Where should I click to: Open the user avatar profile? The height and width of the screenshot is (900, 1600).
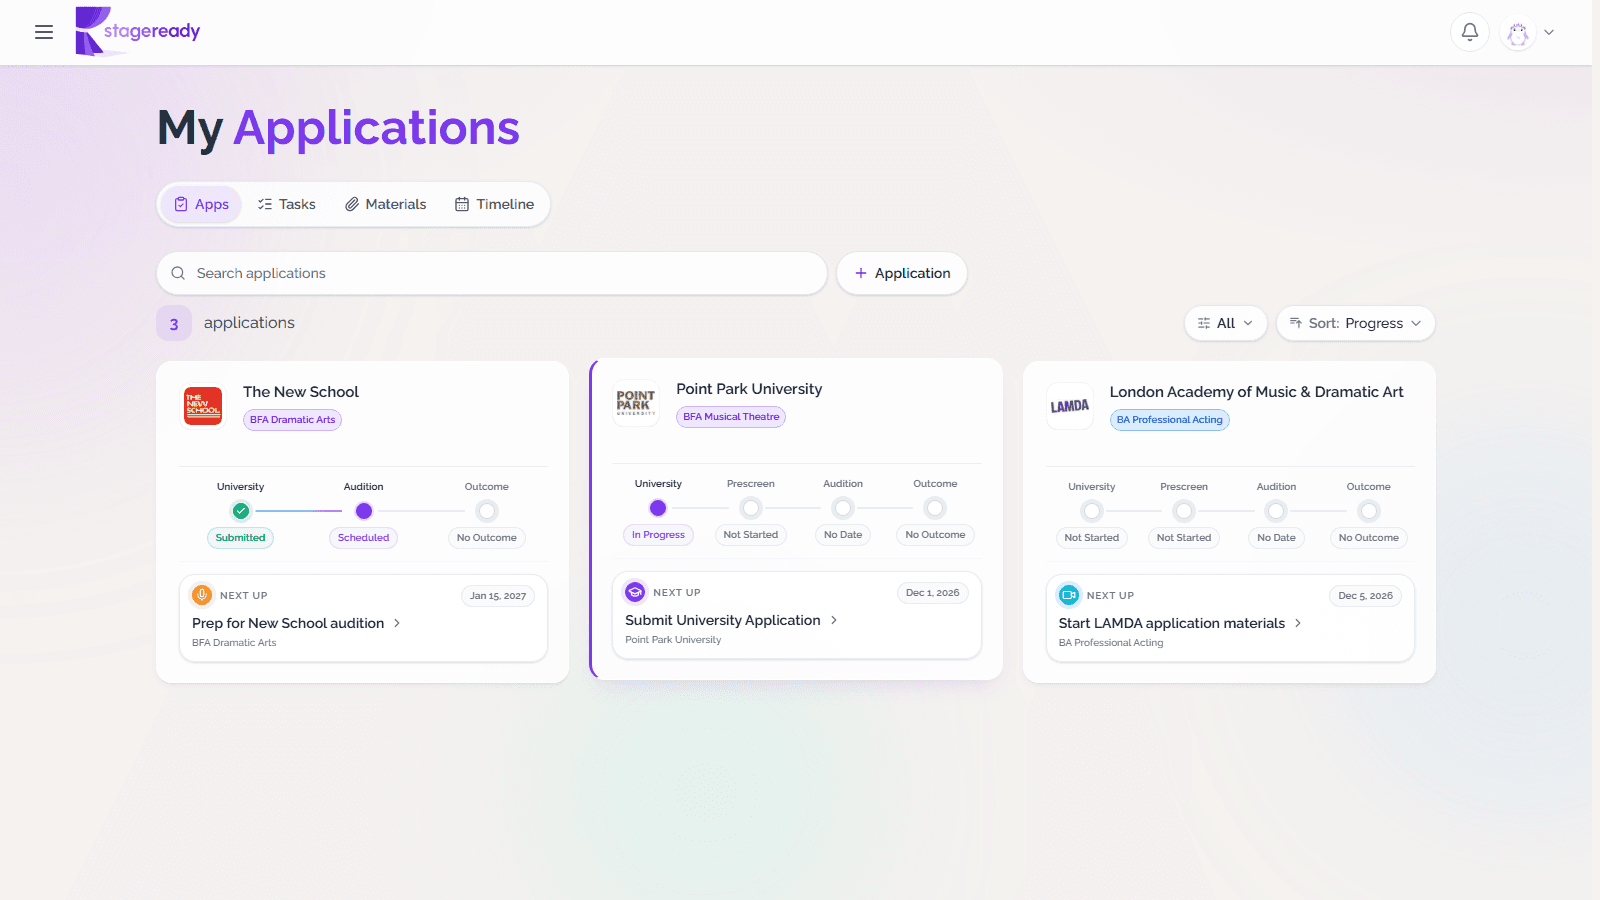point(1518,32)
